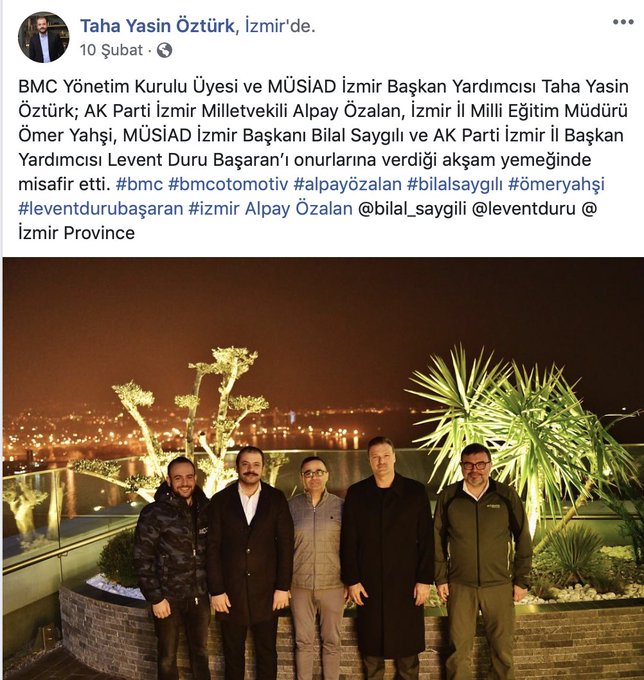Open the group photo of five men
This screenshot has width=644, height=680.
[x=323, y=468]
